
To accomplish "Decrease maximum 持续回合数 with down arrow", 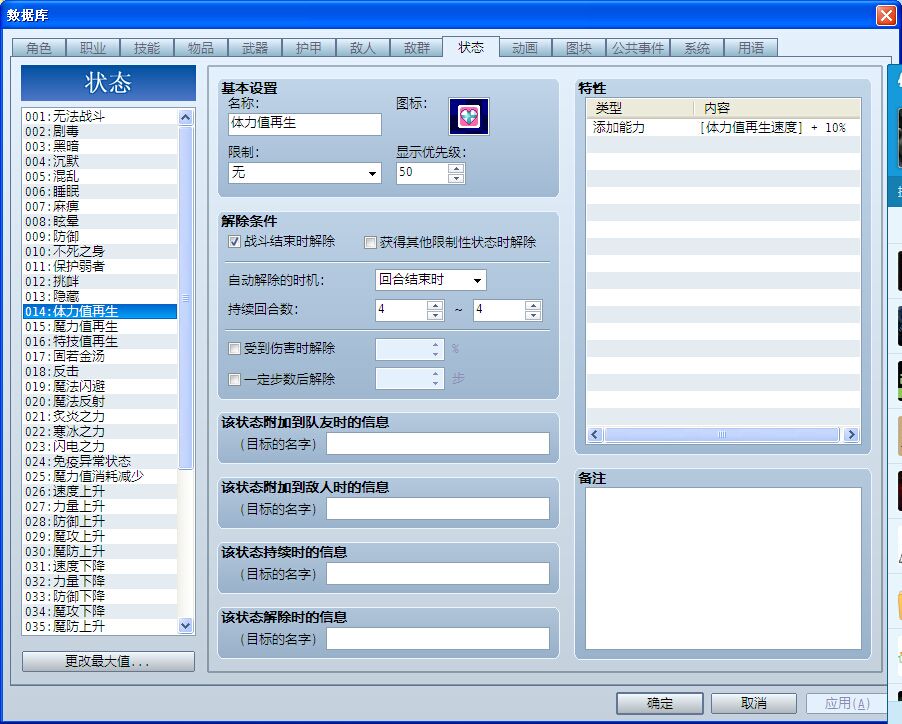I will 533,315.
